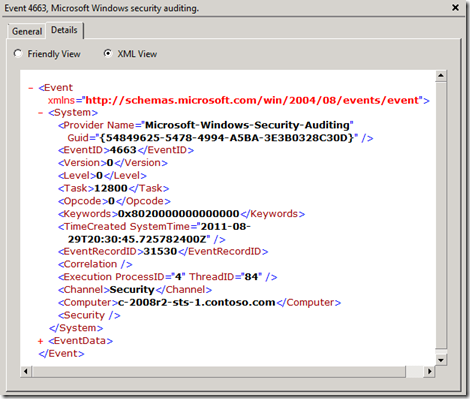Click the vertical scrollbar thumb
Viewport: 470px width, 399px height.
(x=441, y=216)
